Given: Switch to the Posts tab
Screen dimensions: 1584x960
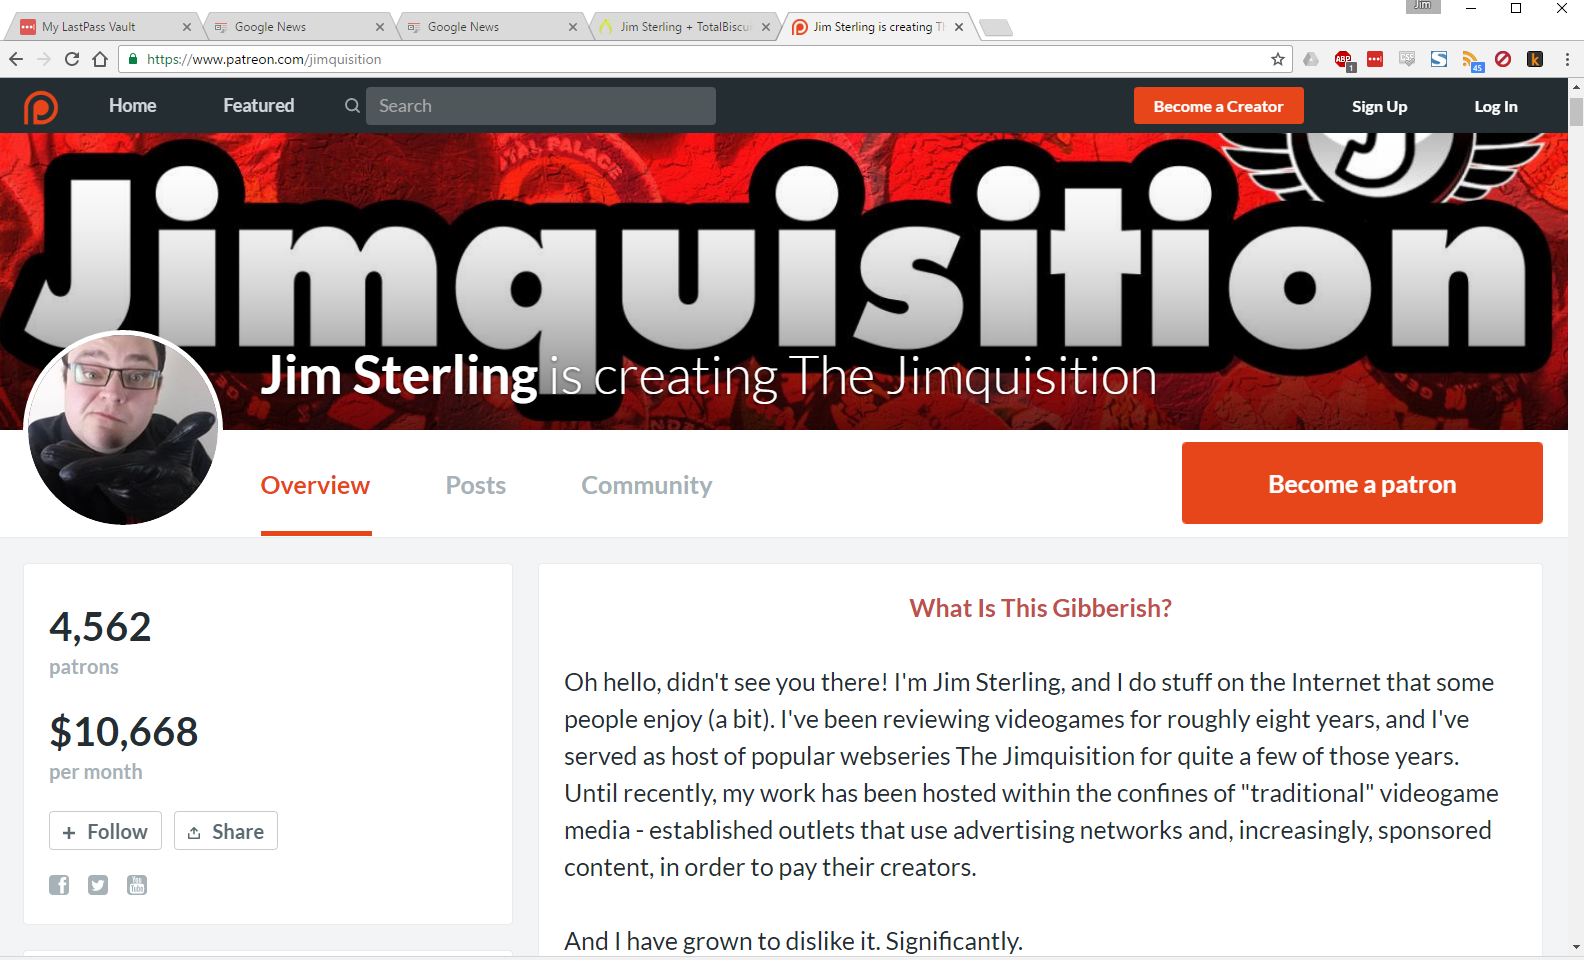Looking at the screenshot, I should point(476,485).
